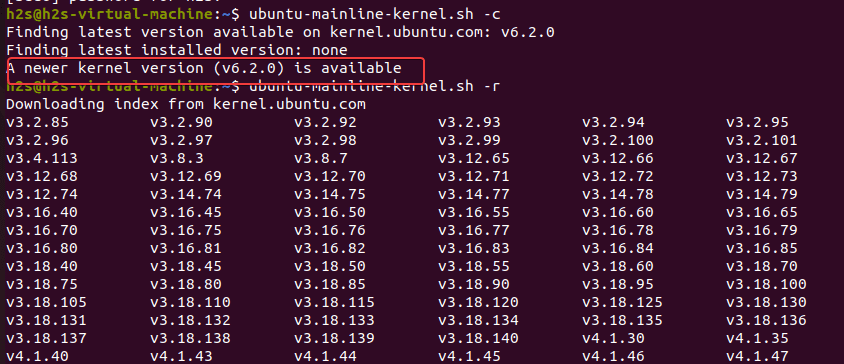The image size is (844, 364).
Task: Click version v3.18.105
Action: tap(46, 303)
